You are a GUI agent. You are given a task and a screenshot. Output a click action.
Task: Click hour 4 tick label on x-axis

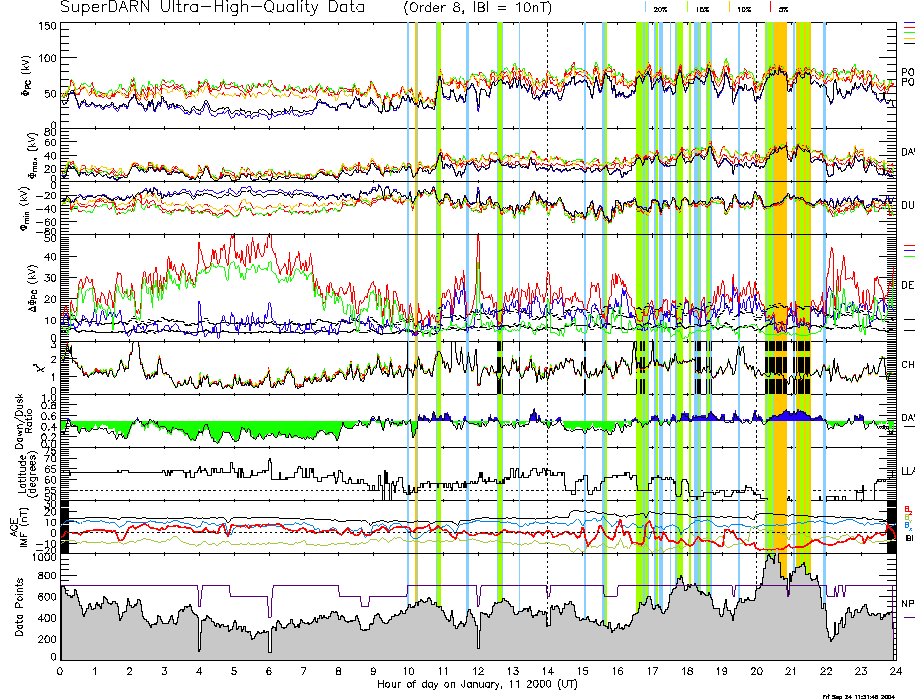point(199,671)
